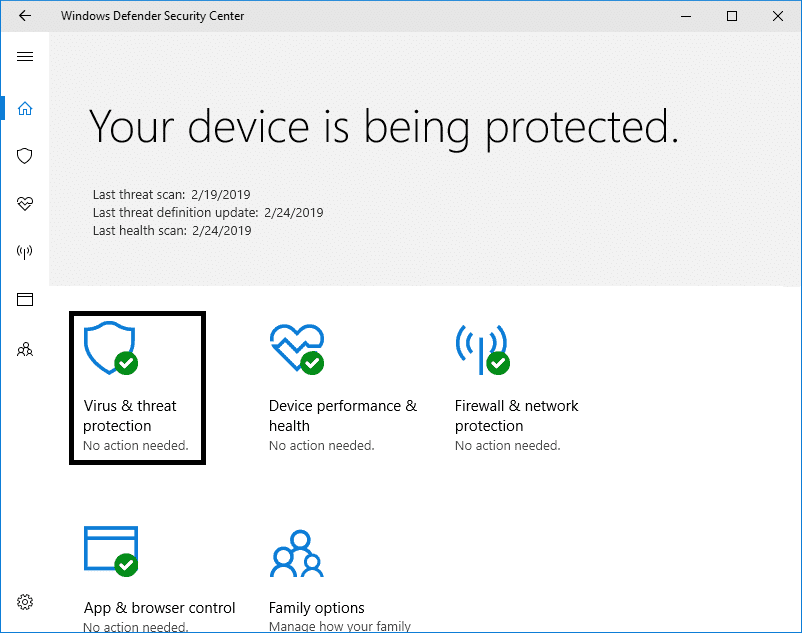
Task: Click the Firewall & network protection label
Action: (516, 416)
